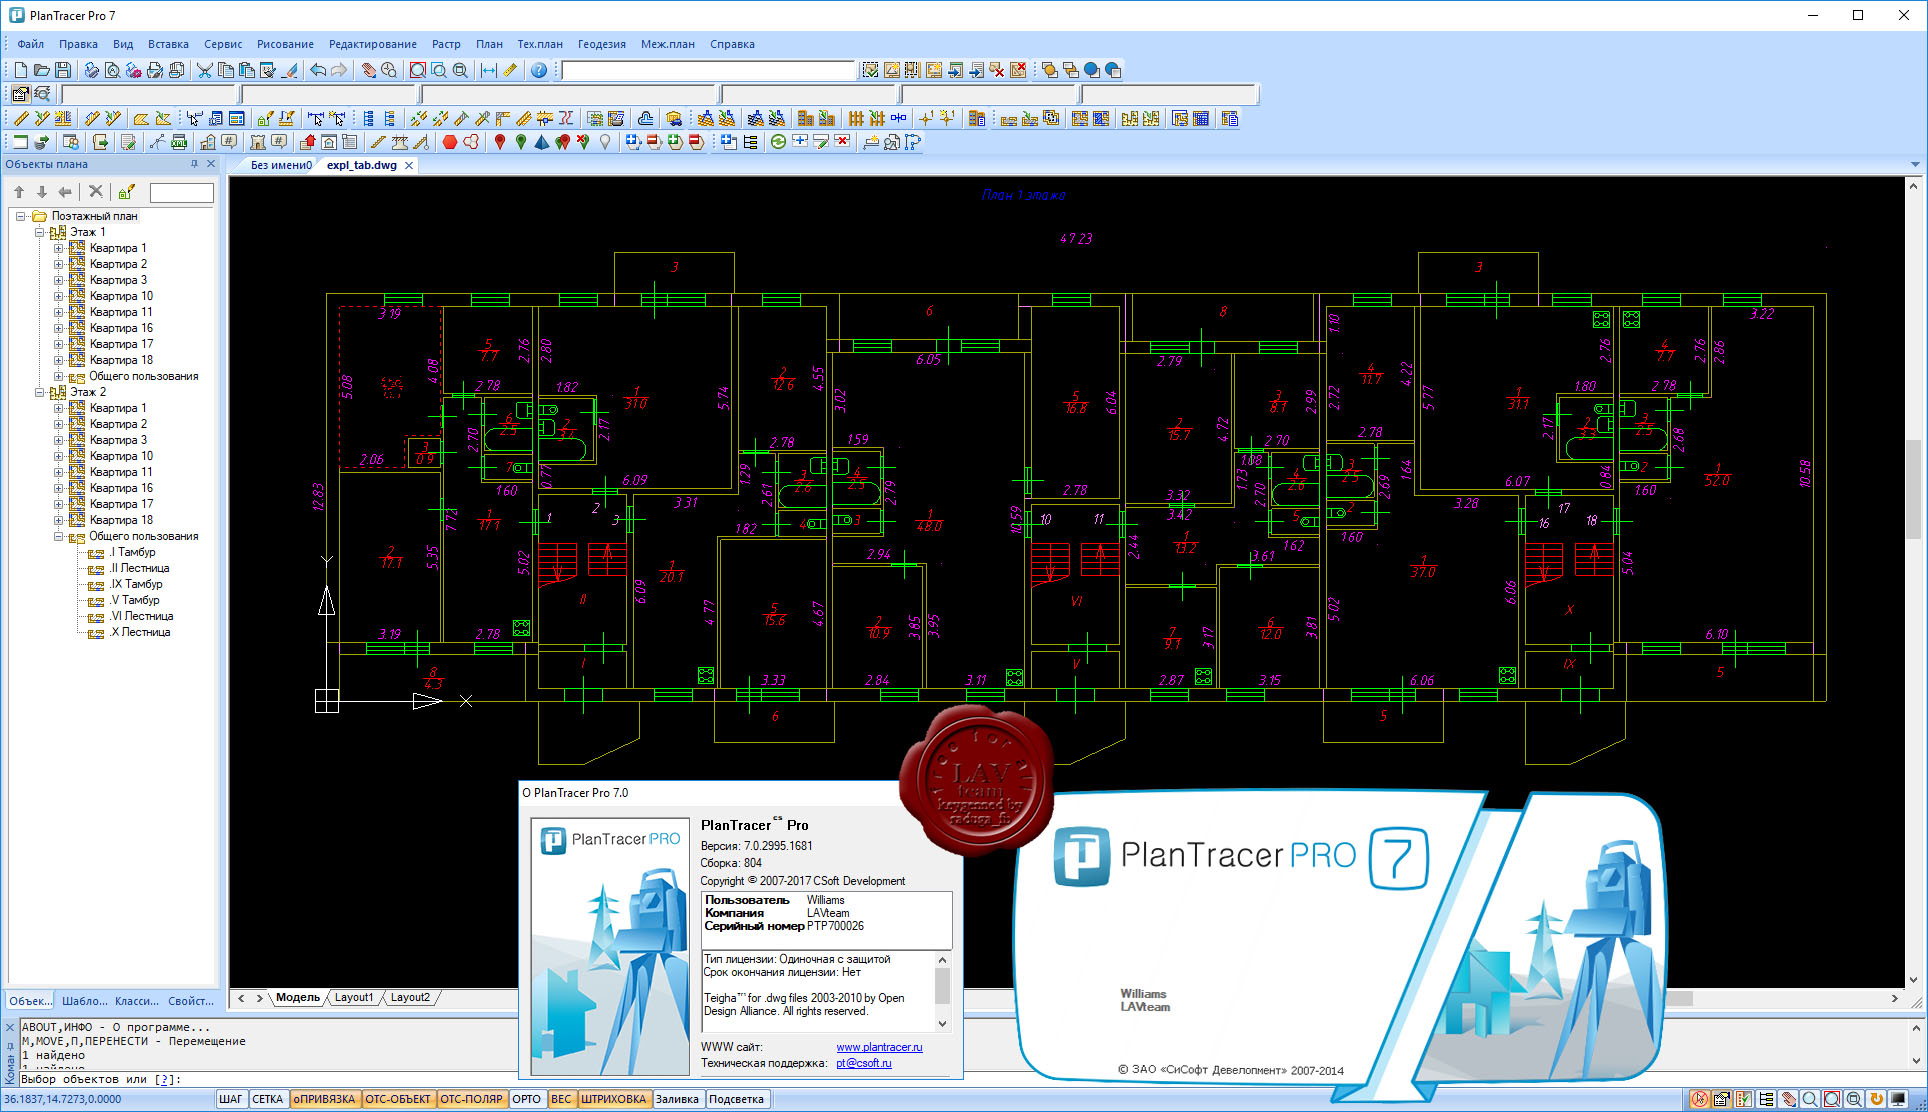Click the green map pin marker icon

click(x=521, y=142)
